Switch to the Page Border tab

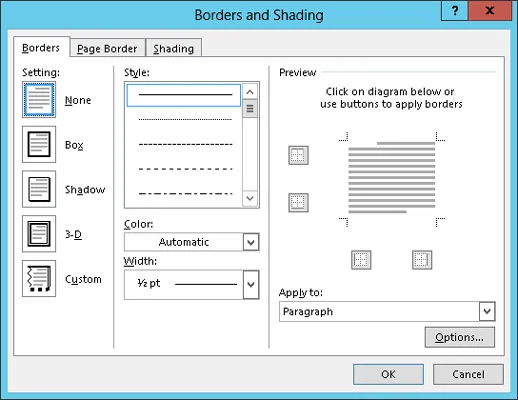(x=107, y=49)
